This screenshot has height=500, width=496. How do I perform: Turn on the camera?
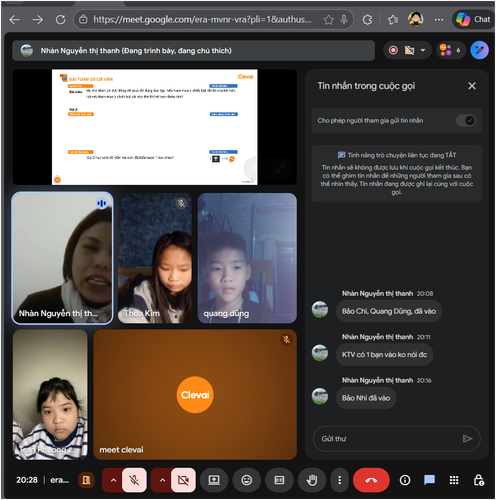pos(183,480)
